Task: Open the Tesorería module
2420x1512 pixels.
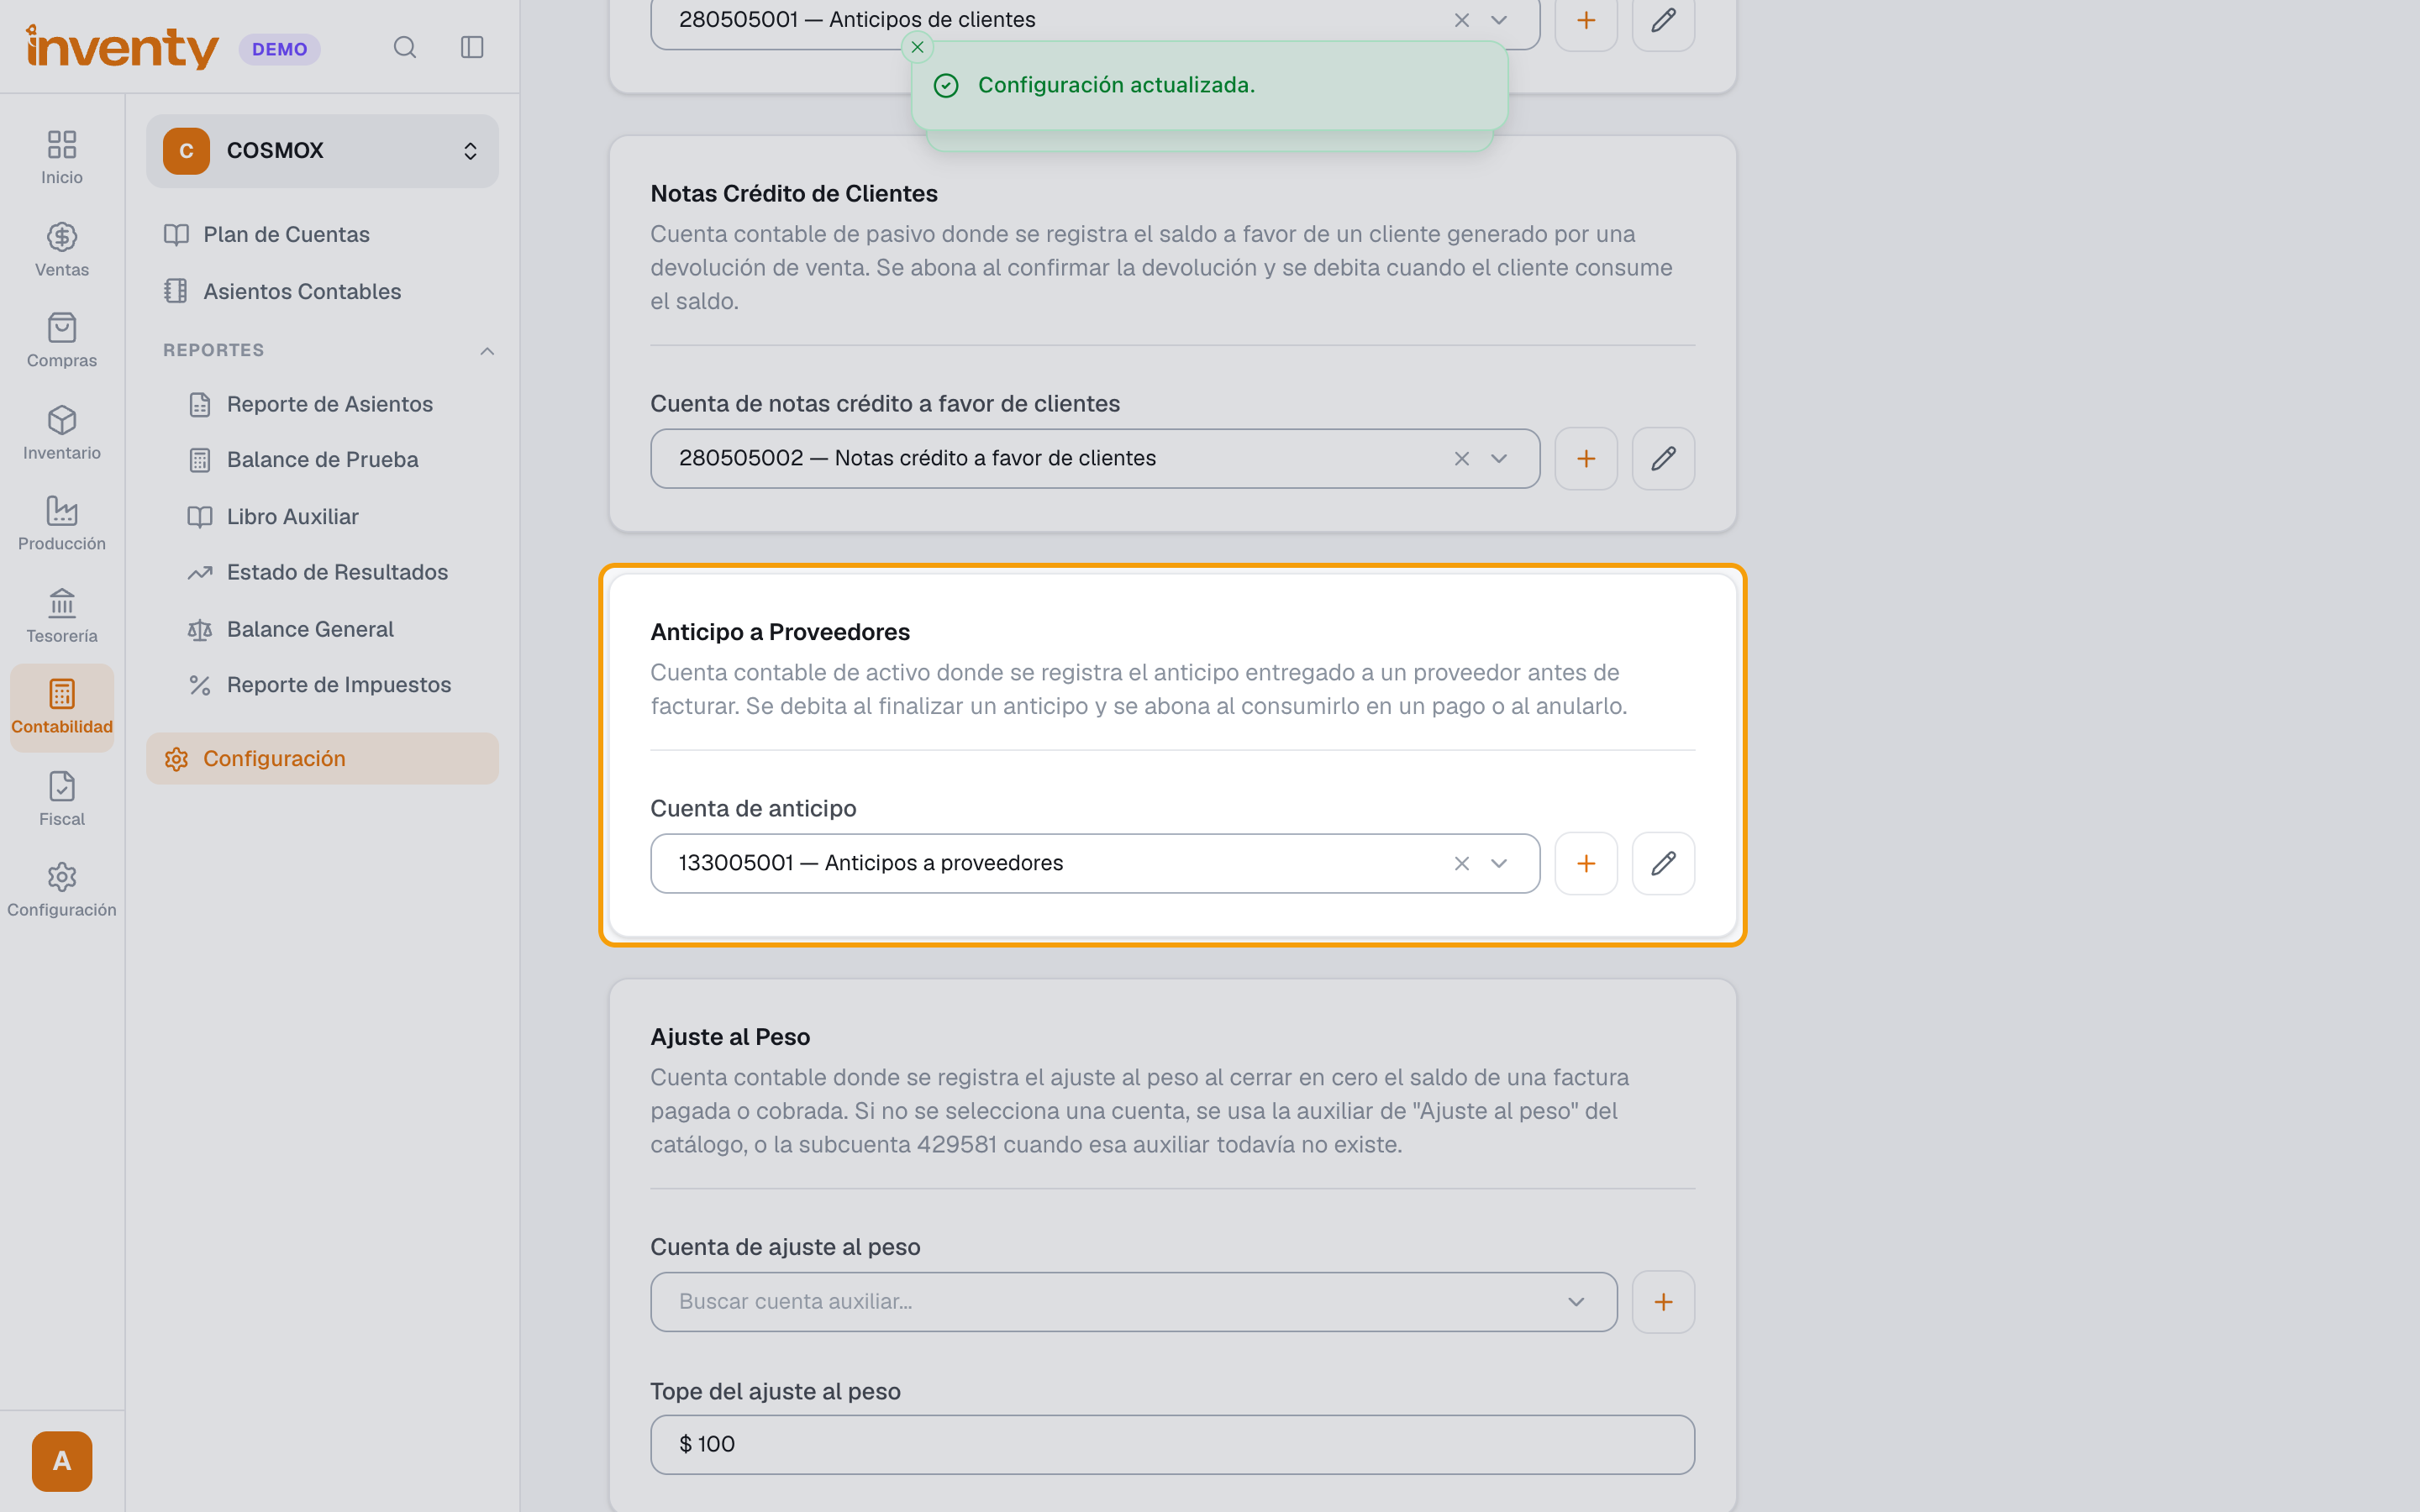Action: click(62, 615)
